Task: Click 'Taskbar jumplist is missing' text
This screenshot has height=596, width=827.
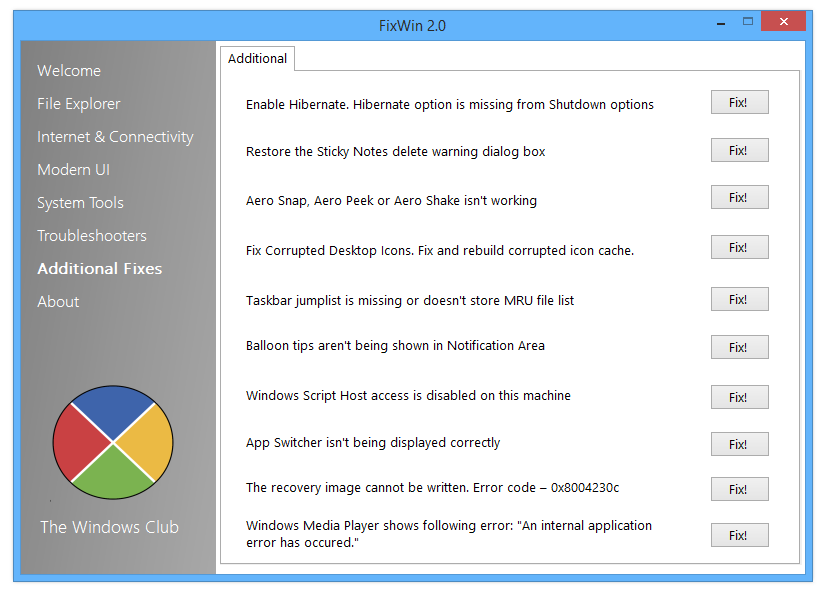Action: click(x=410, y=301)
